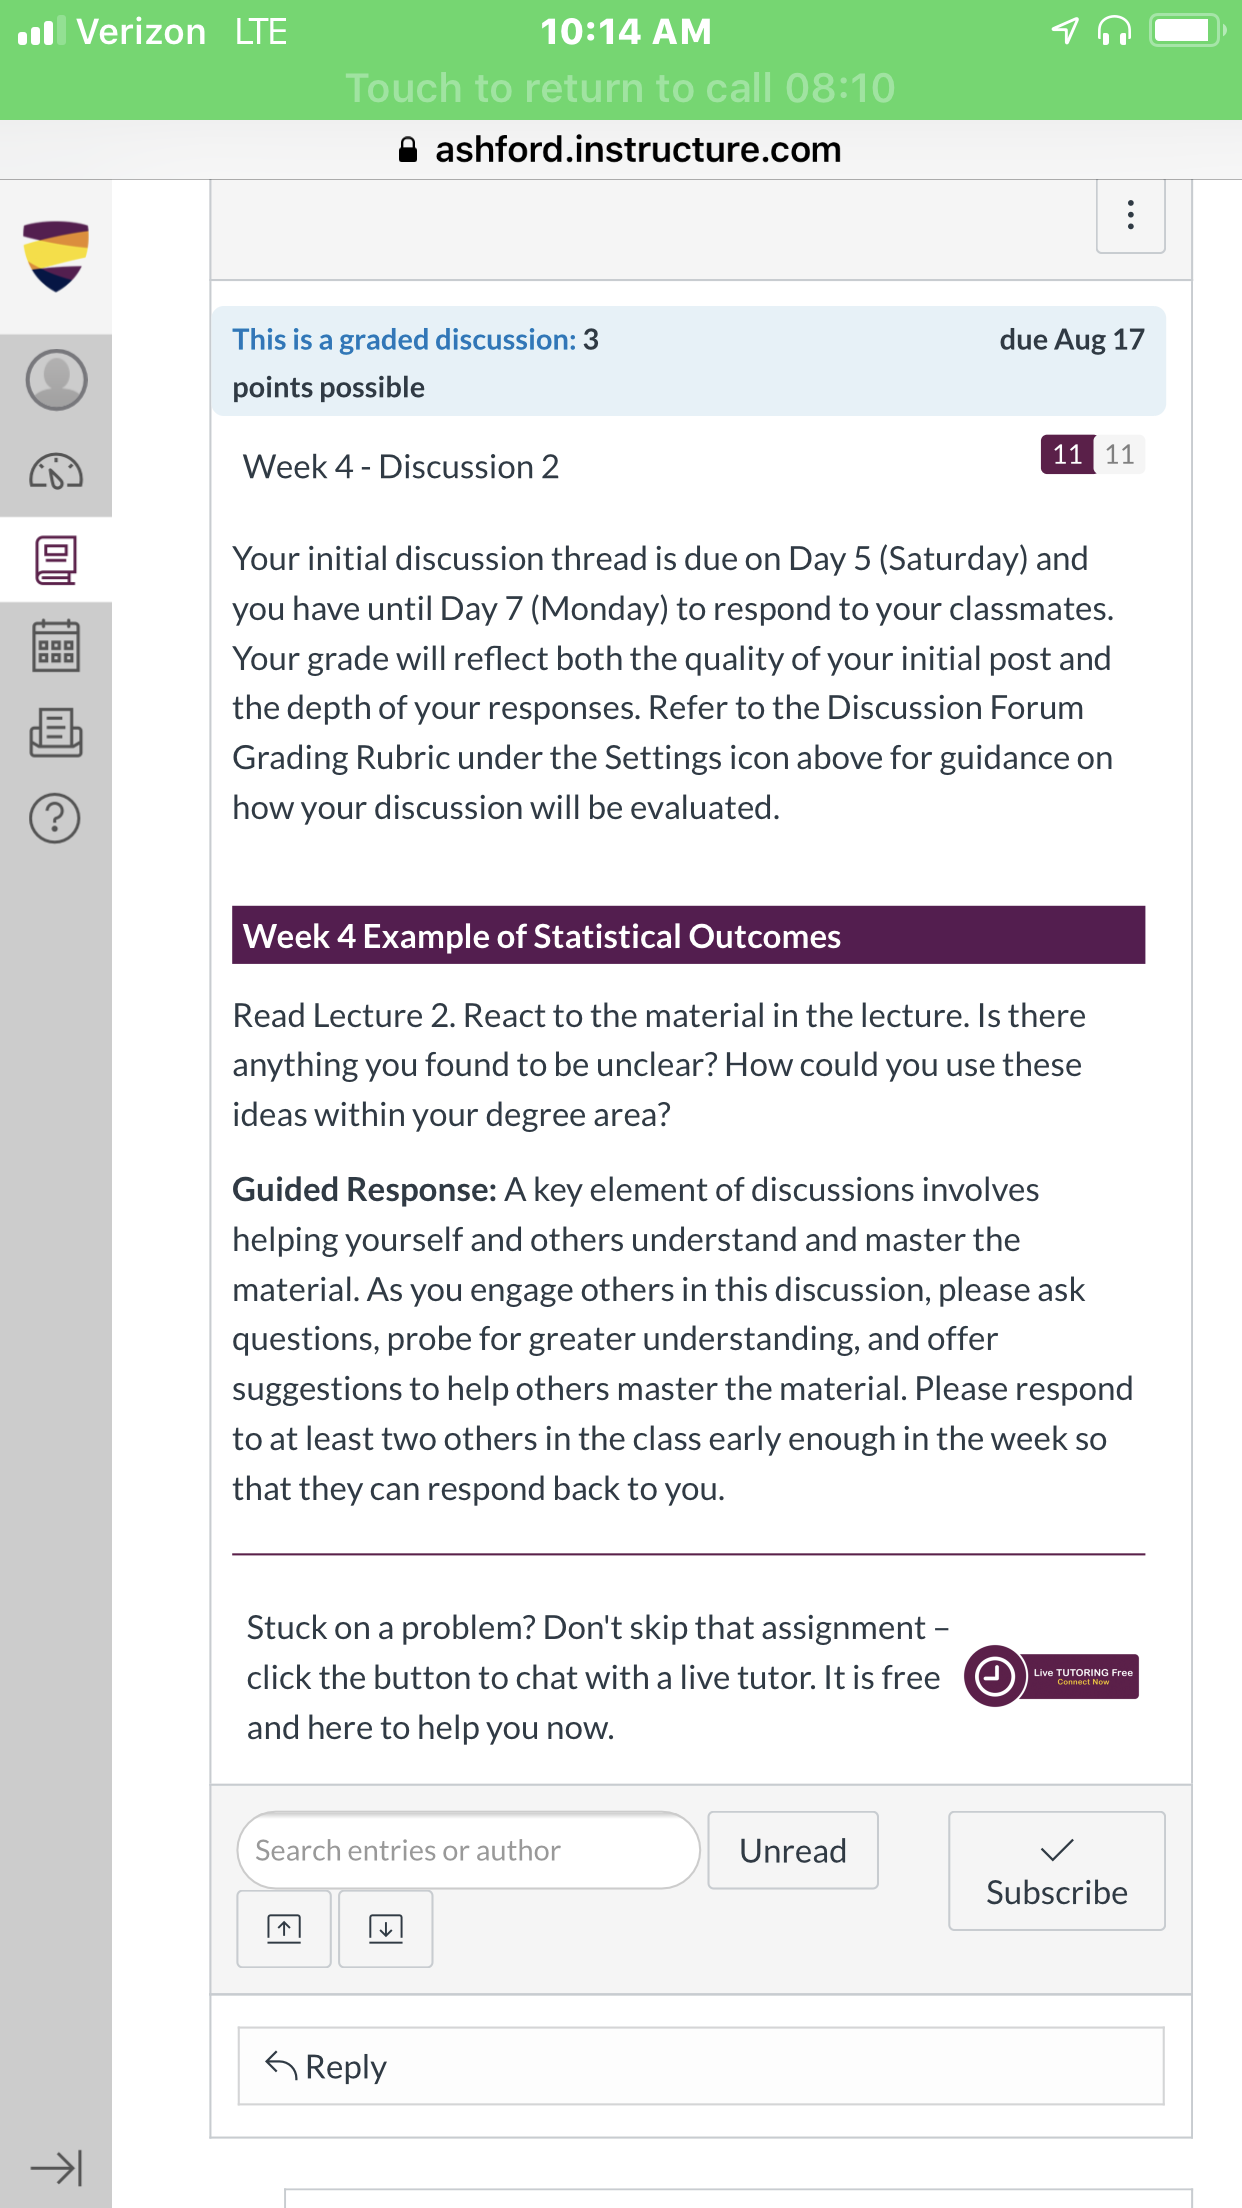This screenshot has height=2208, width=1242.
Task: Focus the Search entries or author field
Action: 468,1850
